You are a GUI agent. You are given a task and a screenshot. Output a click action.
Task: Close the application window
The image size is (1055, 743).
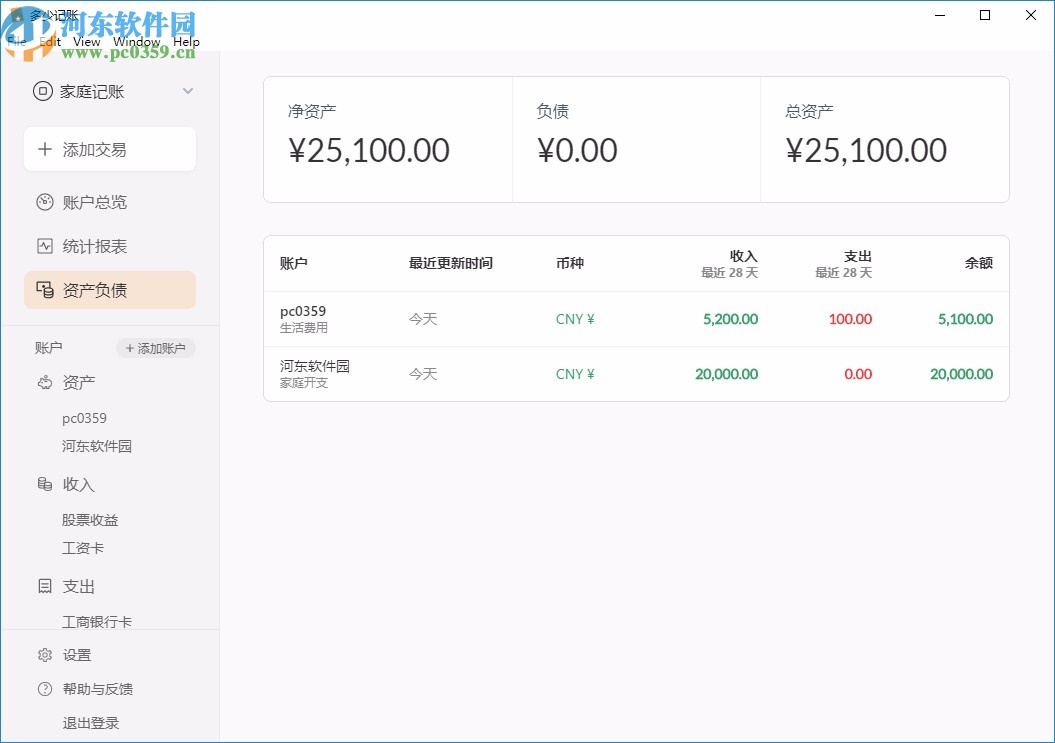click(1030, 15)
